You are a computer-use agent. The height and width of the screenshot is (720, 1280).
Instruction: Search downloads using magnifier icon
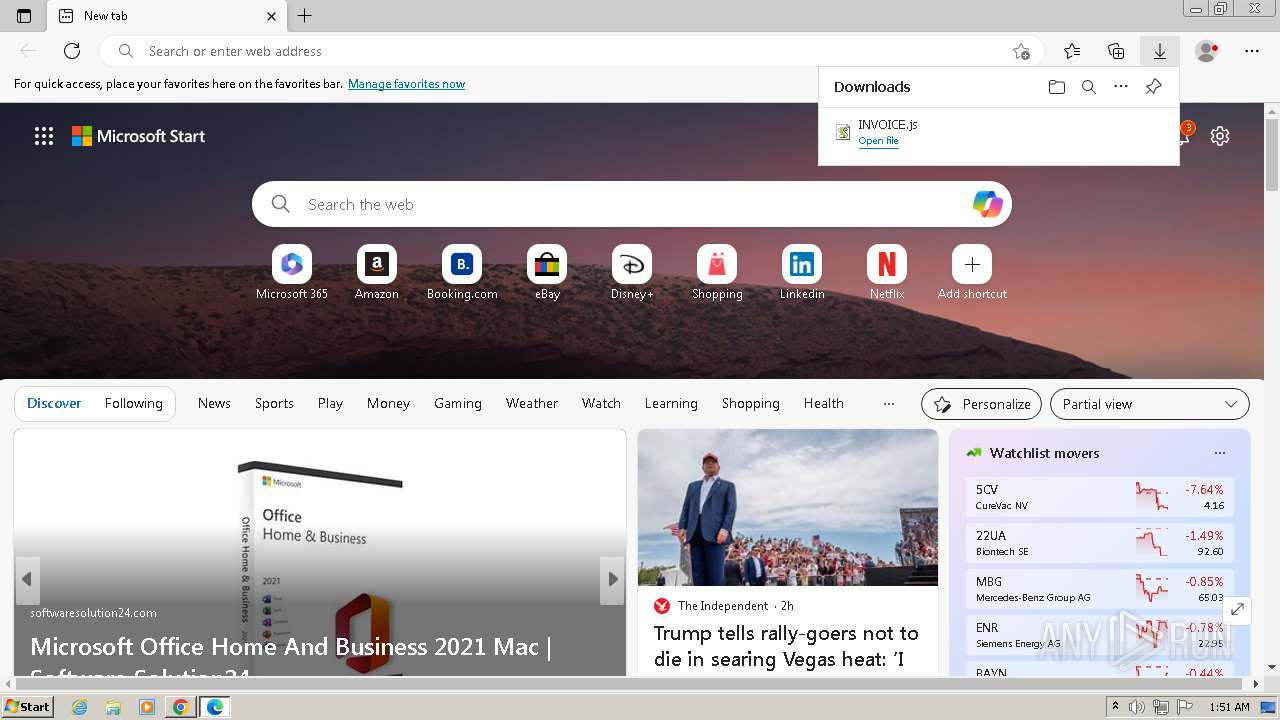[x=1089, y=87]
